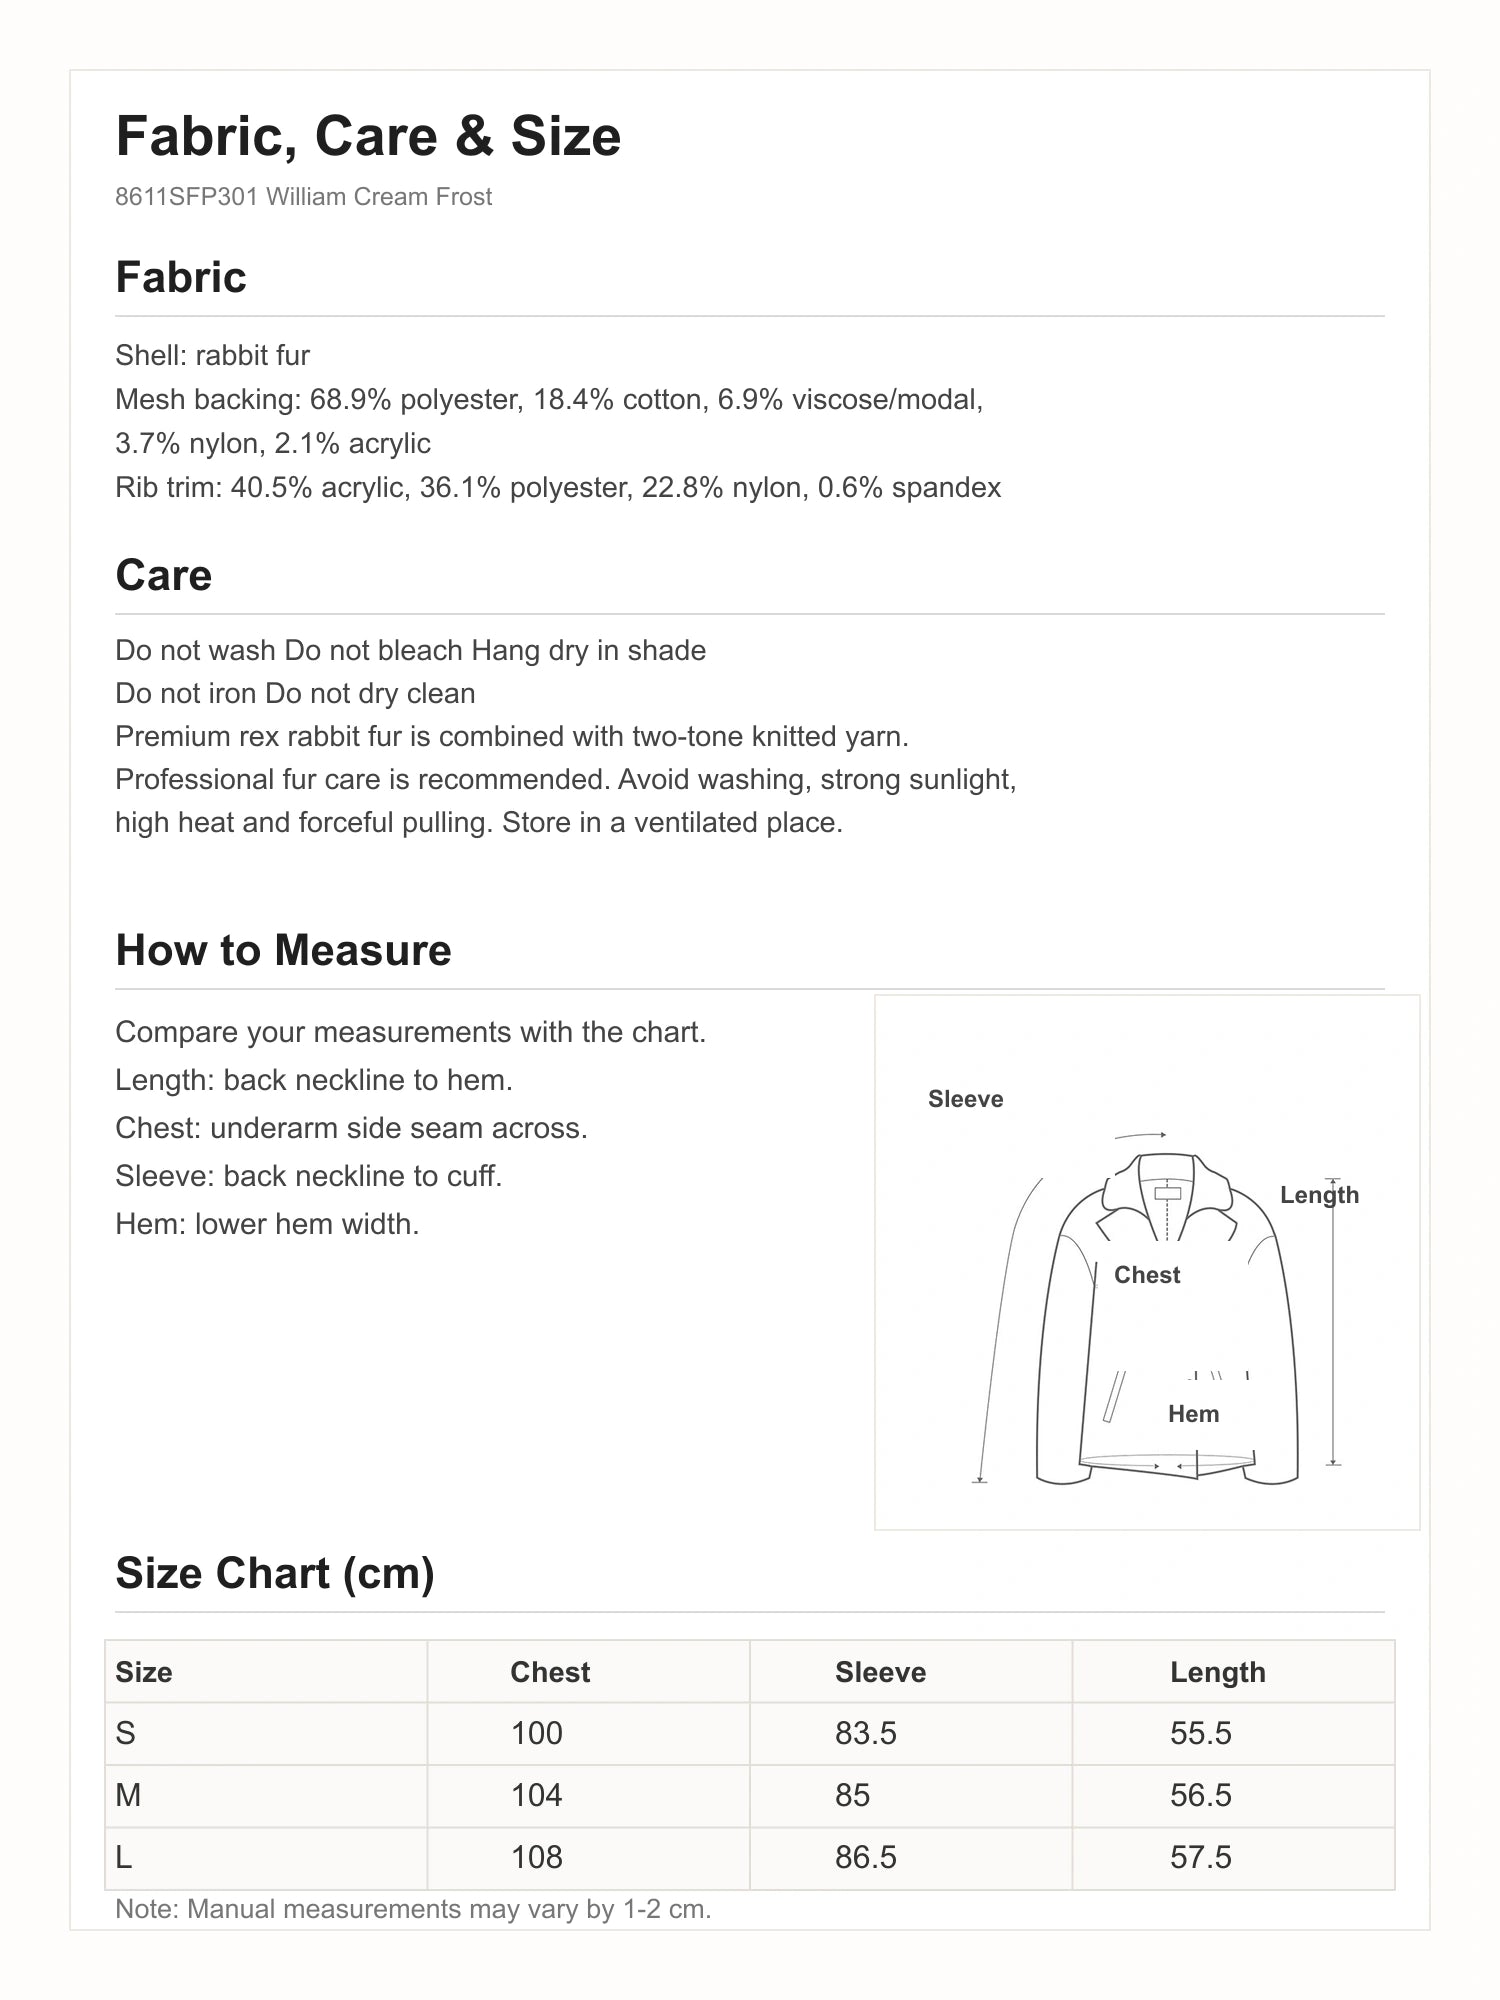Click the Size Chart (cm) heading
The width and height of the screenshot is (1500, 2000).
pyautogui.click(x=275, y=1573)
